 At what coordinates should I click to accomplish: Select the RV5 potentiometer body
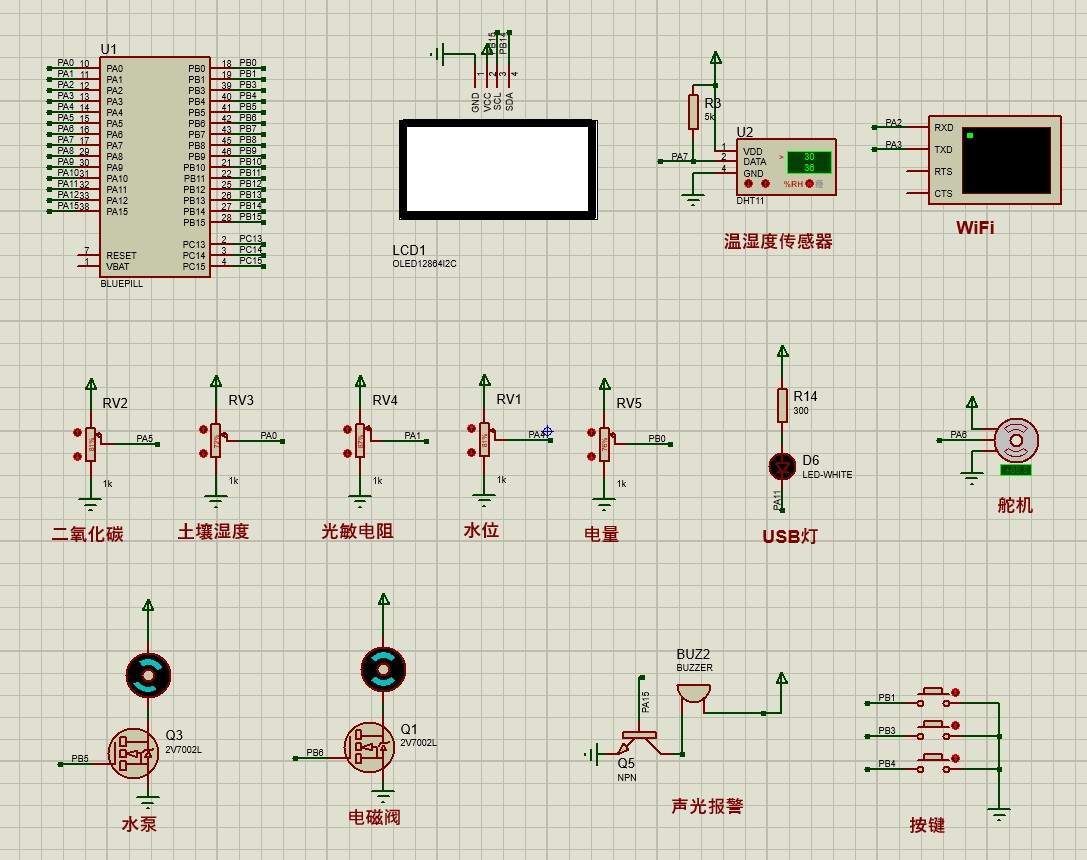(605, 444)
